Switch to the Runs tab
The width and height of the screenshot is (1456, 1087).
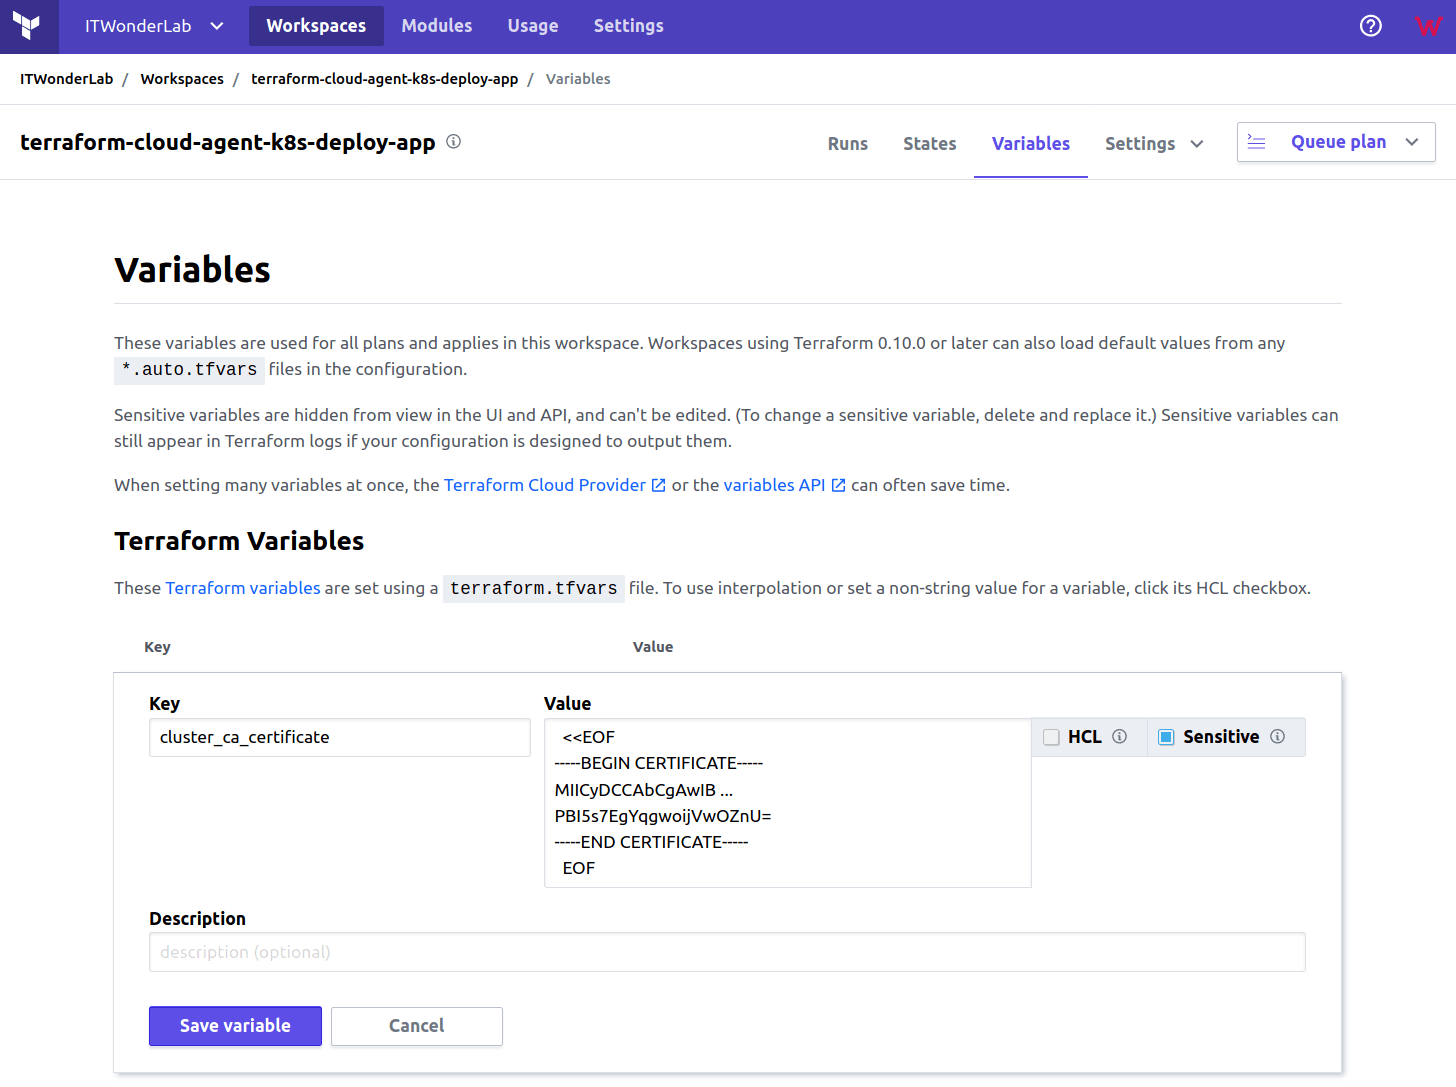pos(848,144)
